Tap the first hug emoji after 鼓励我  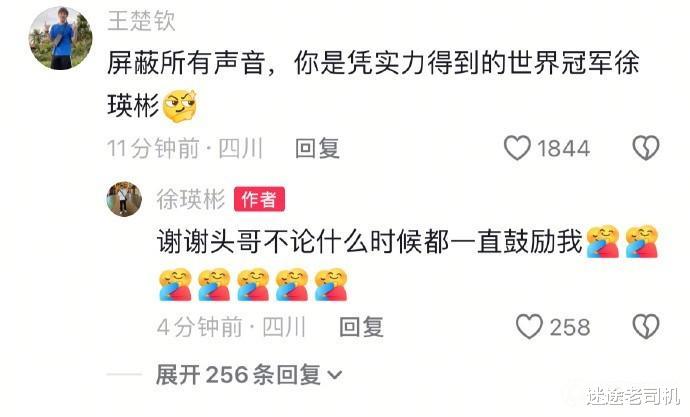pyautogui.click(x=603, y=241)
